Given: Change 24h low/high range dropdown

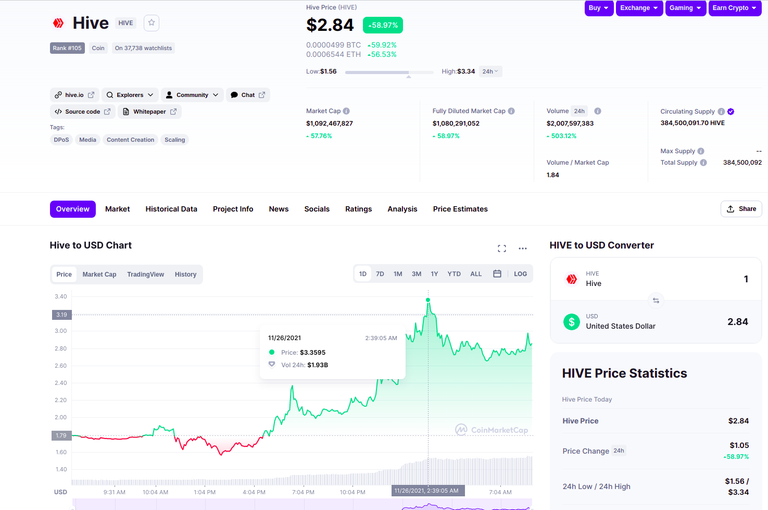Looking at the screenshot, I should pyautogui.click(x=490, y=72).
